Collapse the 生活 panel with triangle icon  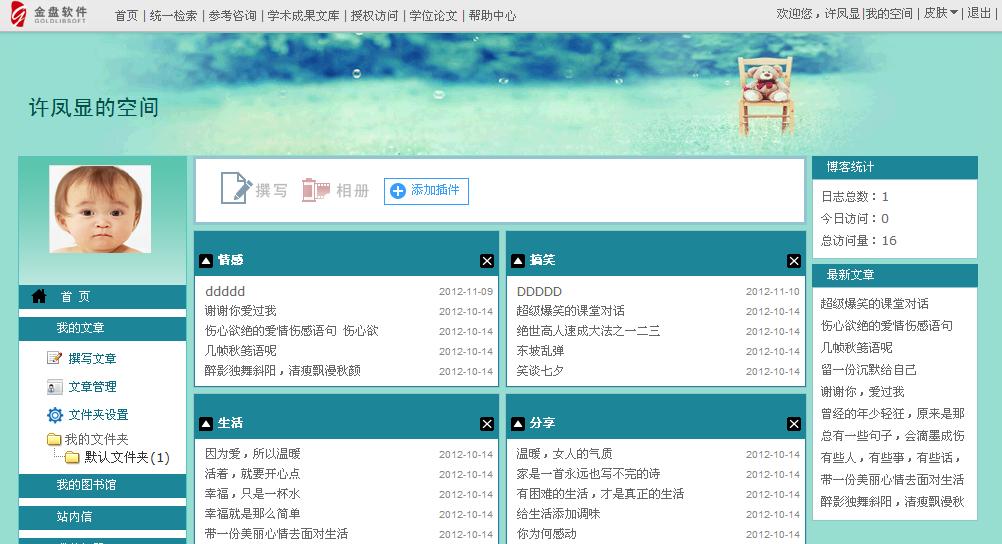[x=206, y=424]
